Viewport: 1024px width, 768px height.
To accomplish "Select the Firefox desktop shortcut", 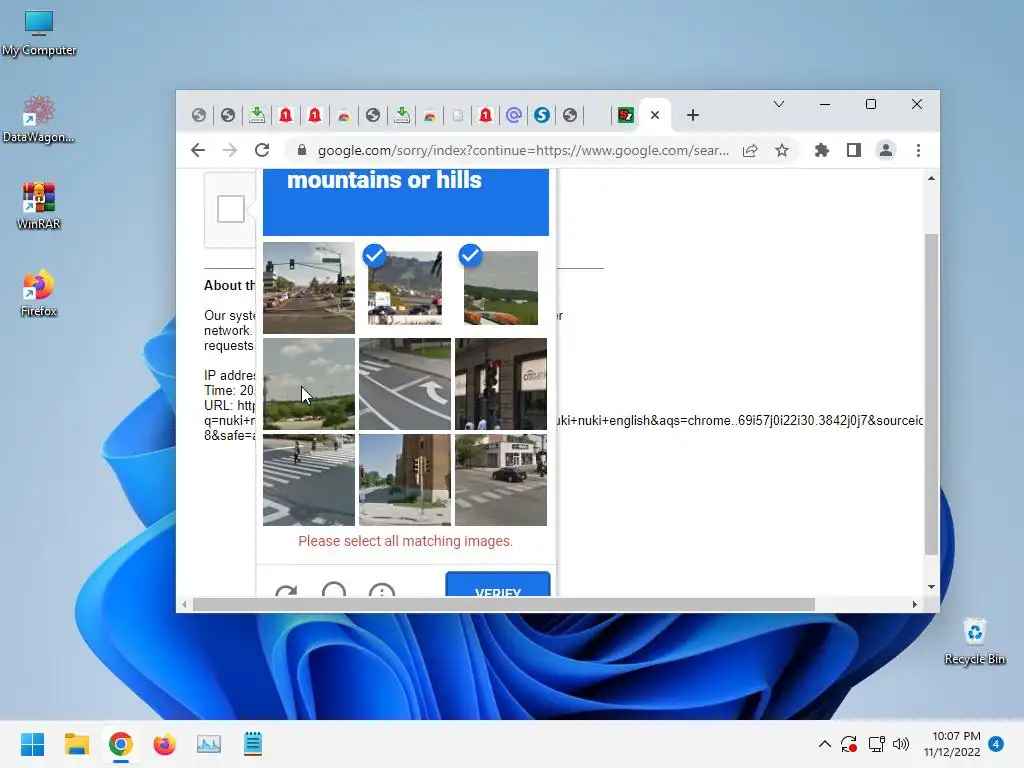I will (x=39, y=293).
